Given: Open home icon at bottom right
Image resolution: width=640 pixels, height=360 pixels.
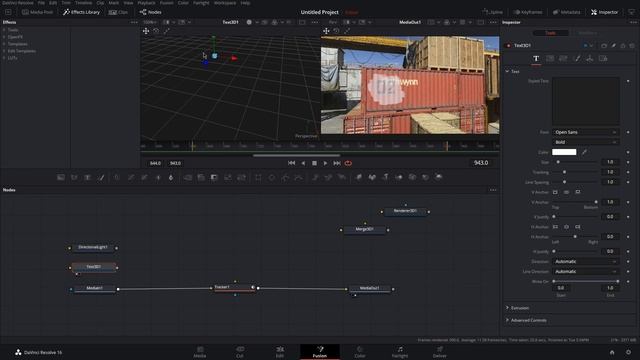Looking at the screenshot, I should tap(612, 352).
